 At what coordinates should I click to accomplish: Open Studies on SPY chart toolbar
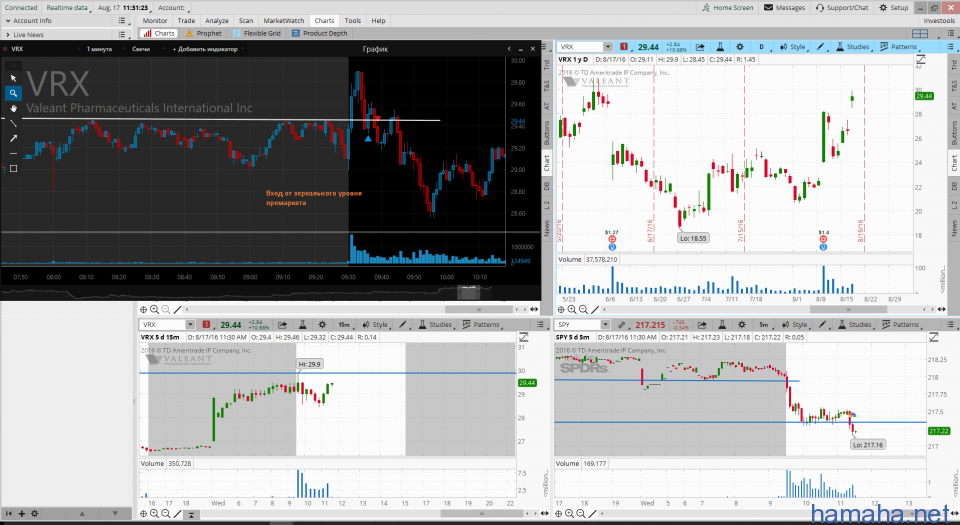tap(855, 325)
